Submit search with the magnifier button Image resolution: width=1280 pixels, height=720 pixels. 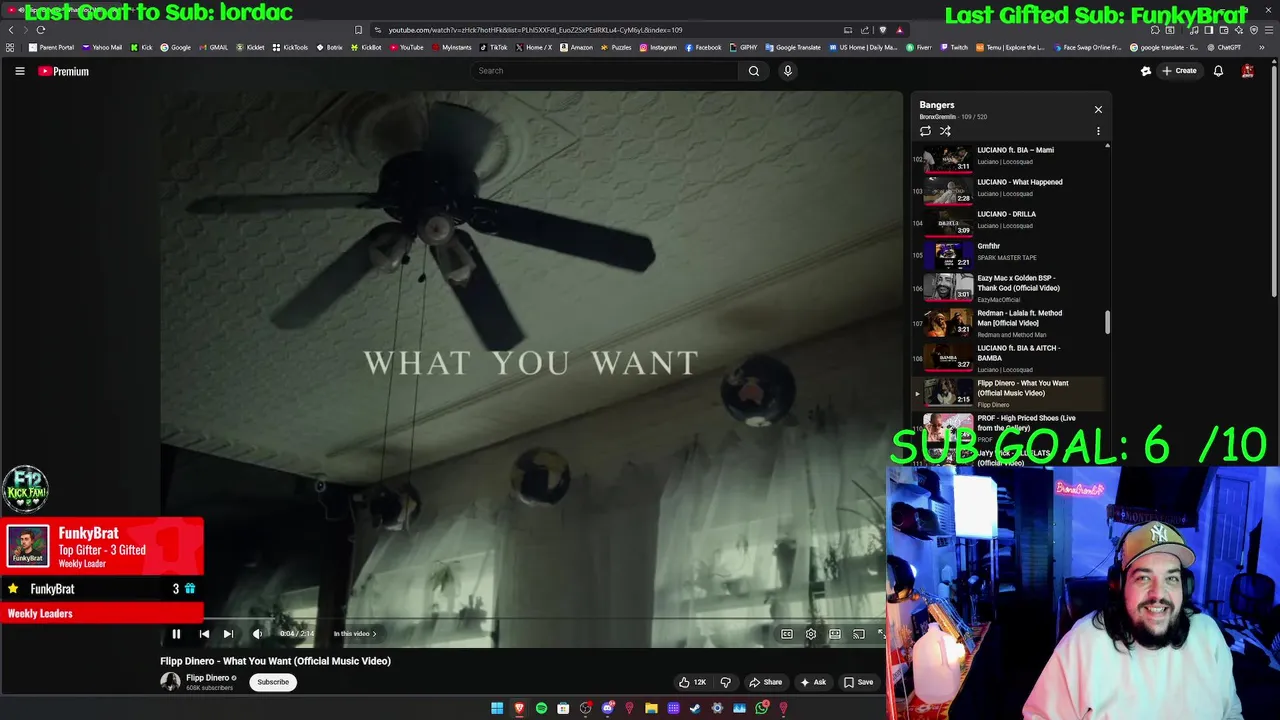coord(754,71)
